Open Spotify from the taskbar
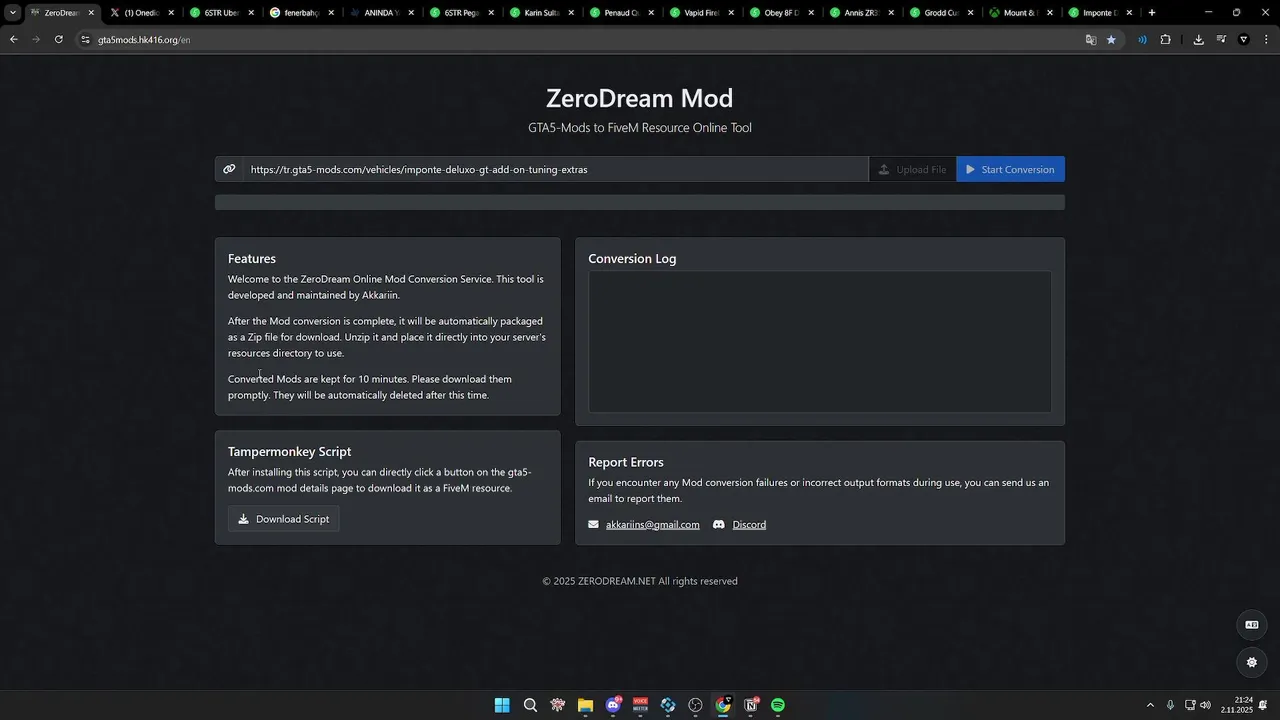Screen dimensions: 1280x720 point(778,705)
